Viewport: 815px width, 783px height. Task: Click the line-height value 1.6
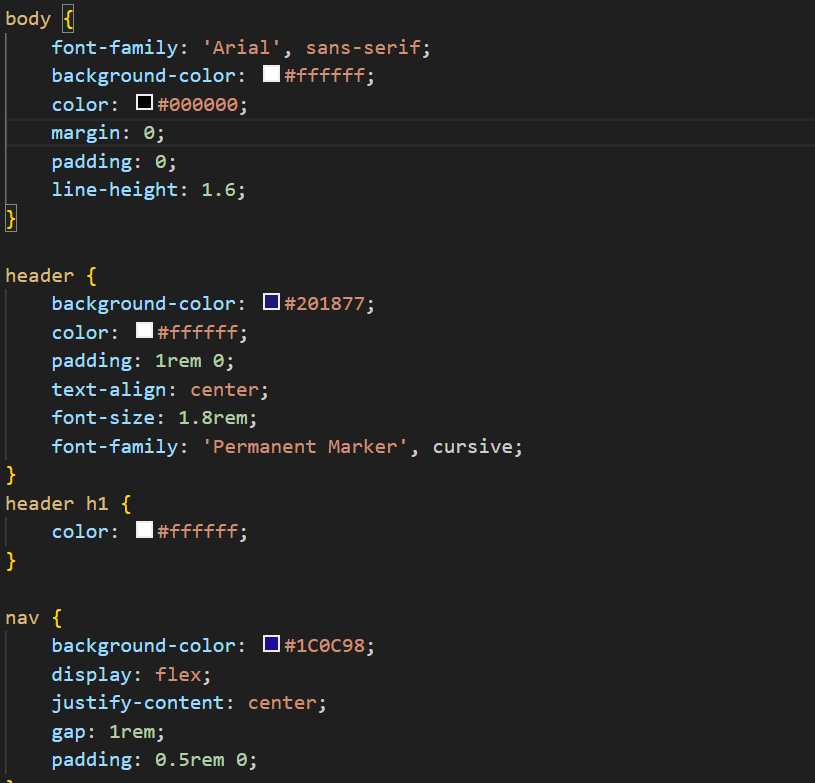click(x=218, y=190)
